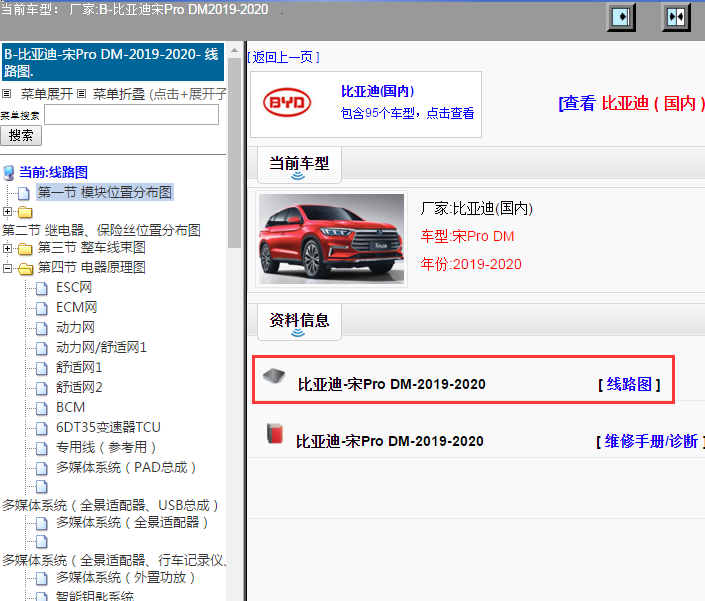Click the page icon beside BCM
The height and width of the screenshot is (601, 705).
42,408
